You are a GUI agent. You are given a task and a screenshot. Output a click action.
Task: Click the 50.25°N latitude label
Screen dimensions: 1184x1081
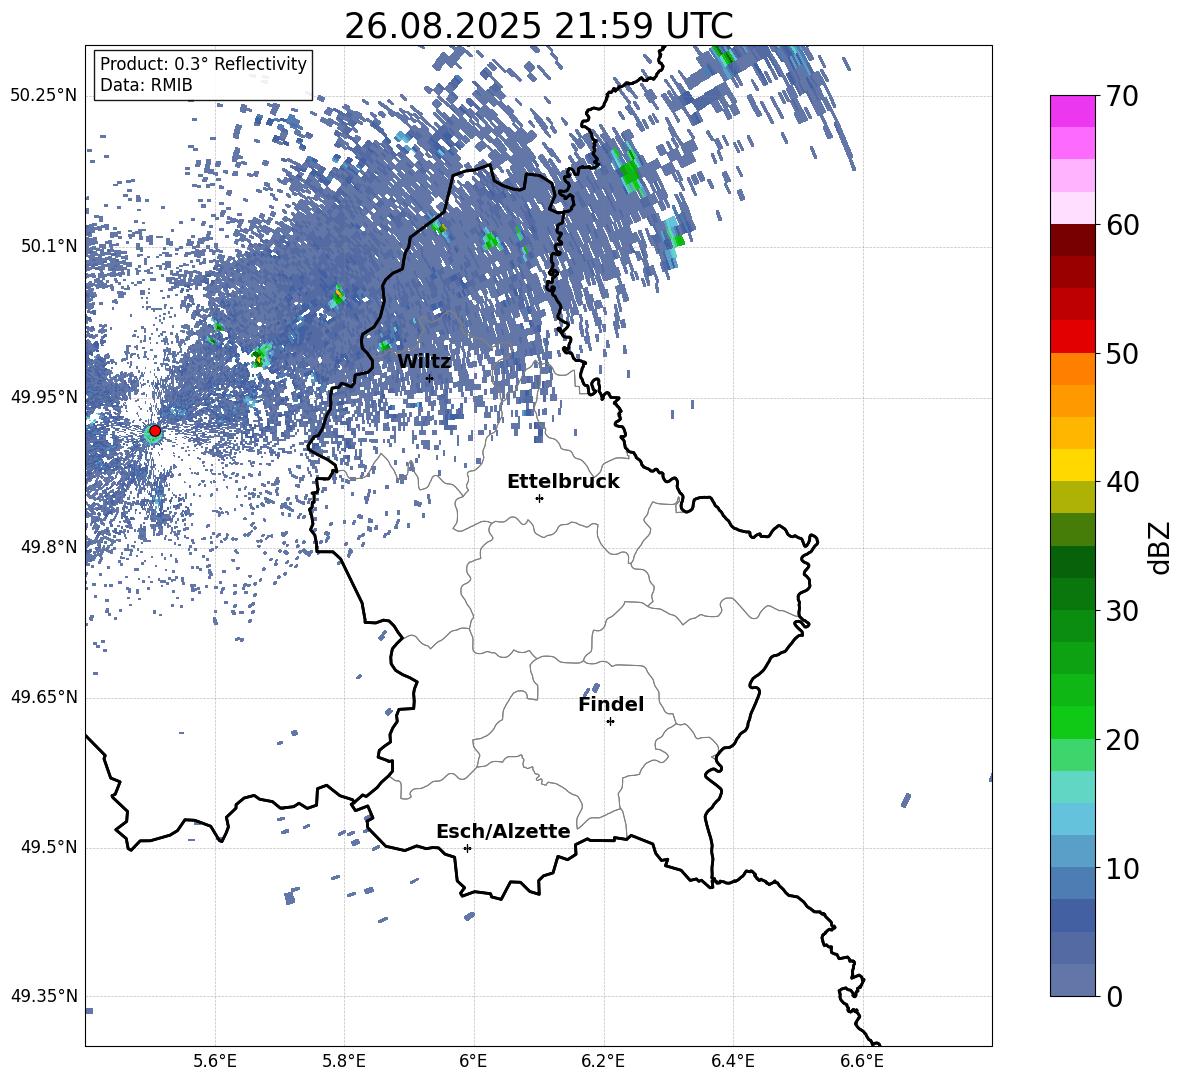click(44, 96)
